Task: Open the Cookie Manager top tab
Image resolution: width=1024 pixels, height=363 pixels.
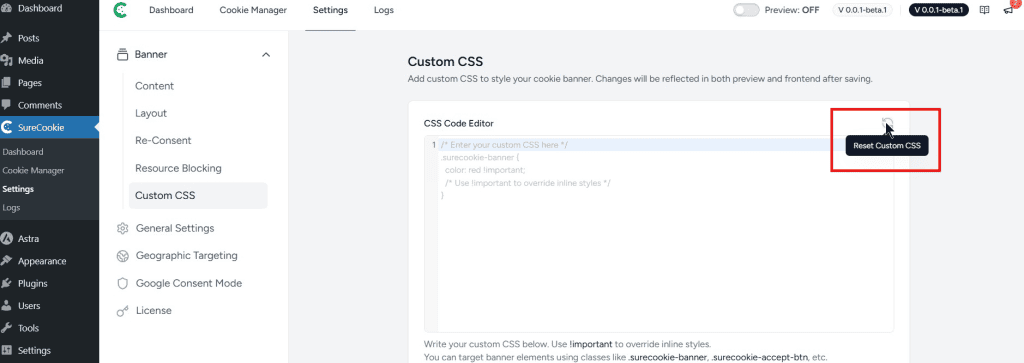Action: 253,10
